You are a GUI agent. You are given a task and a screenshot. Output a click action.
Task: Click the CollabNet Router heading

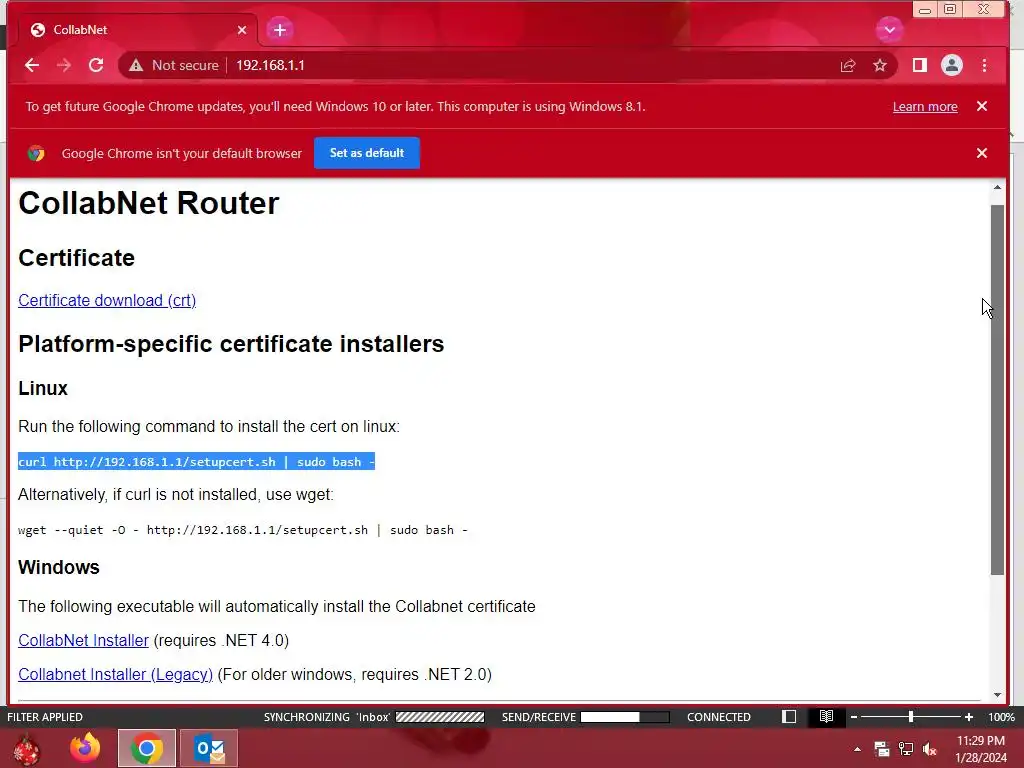[149, 203]
